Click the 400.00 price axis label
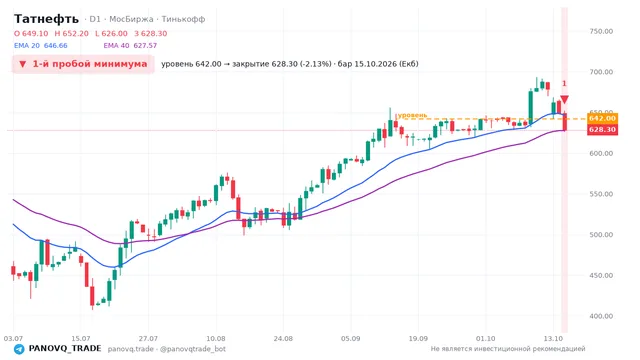 tap(601, 316)
